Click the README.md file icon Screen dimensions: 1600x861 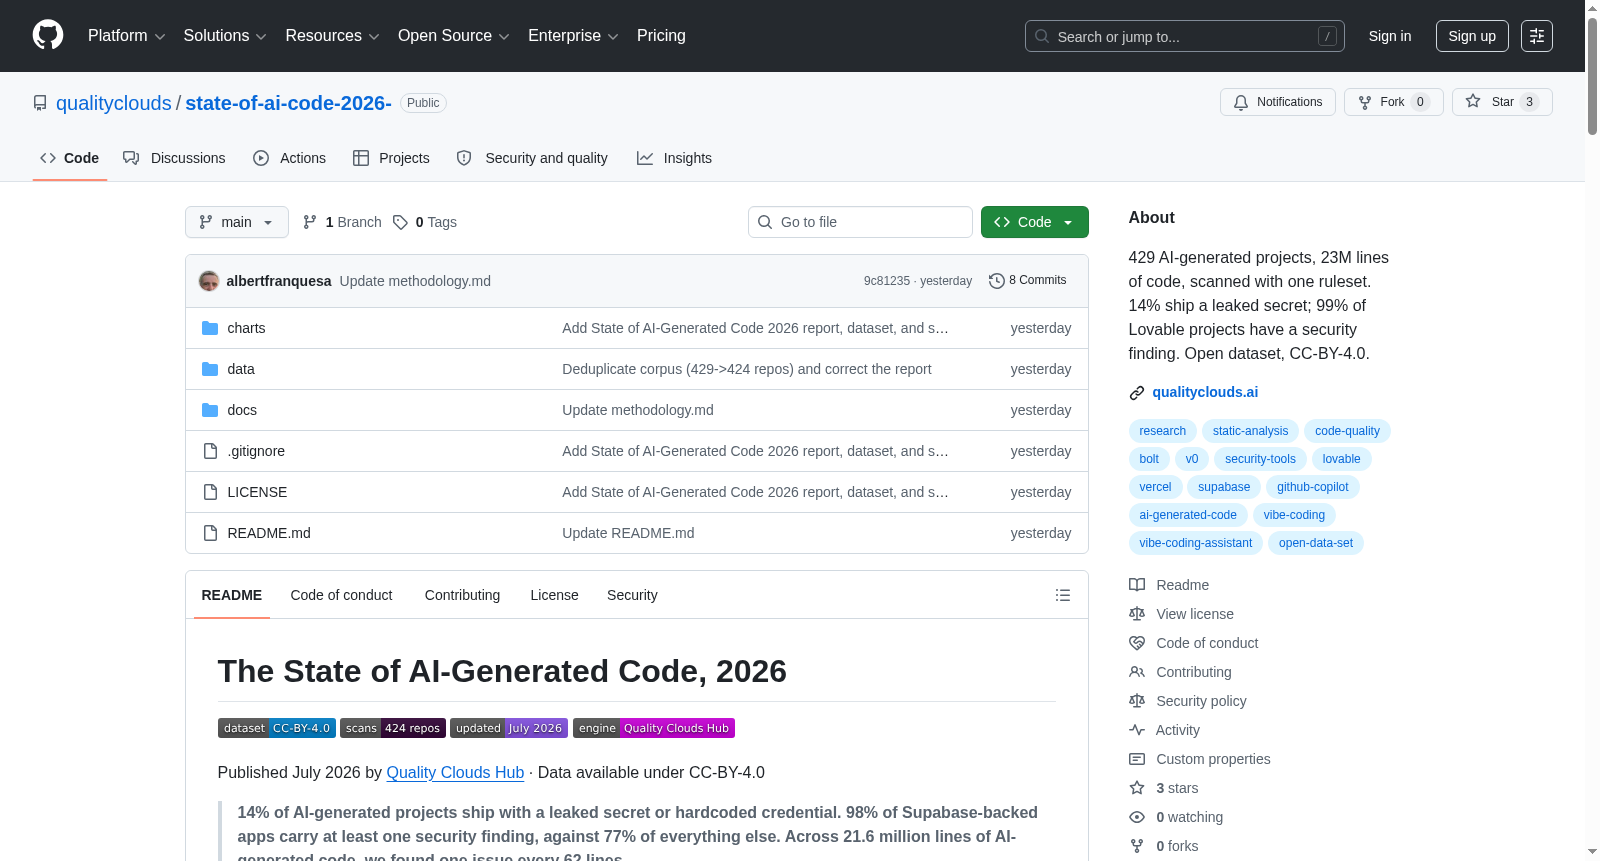(x=210, y=533)
